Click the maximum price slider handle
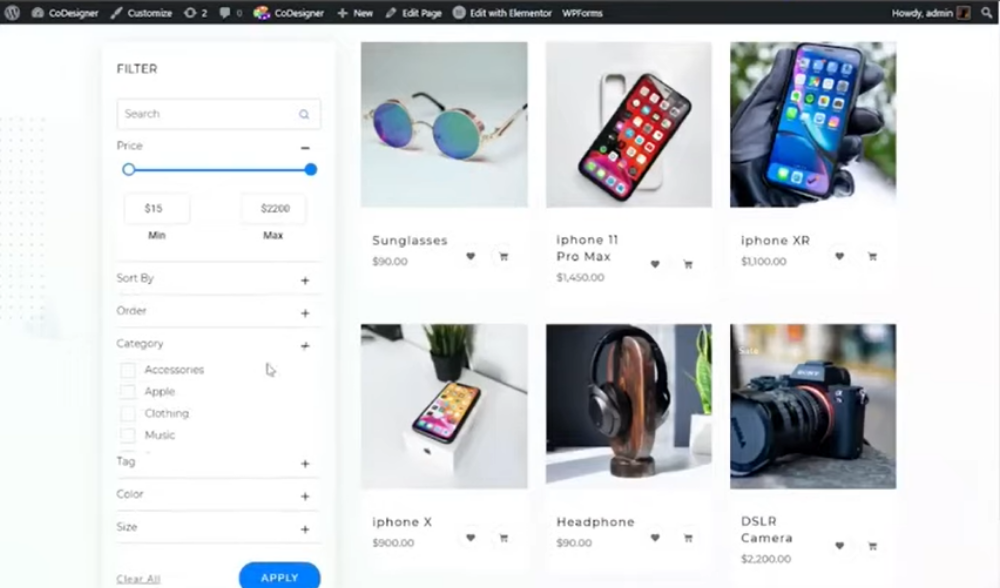This screenshot has height=588, width=1000. (311, 170)
